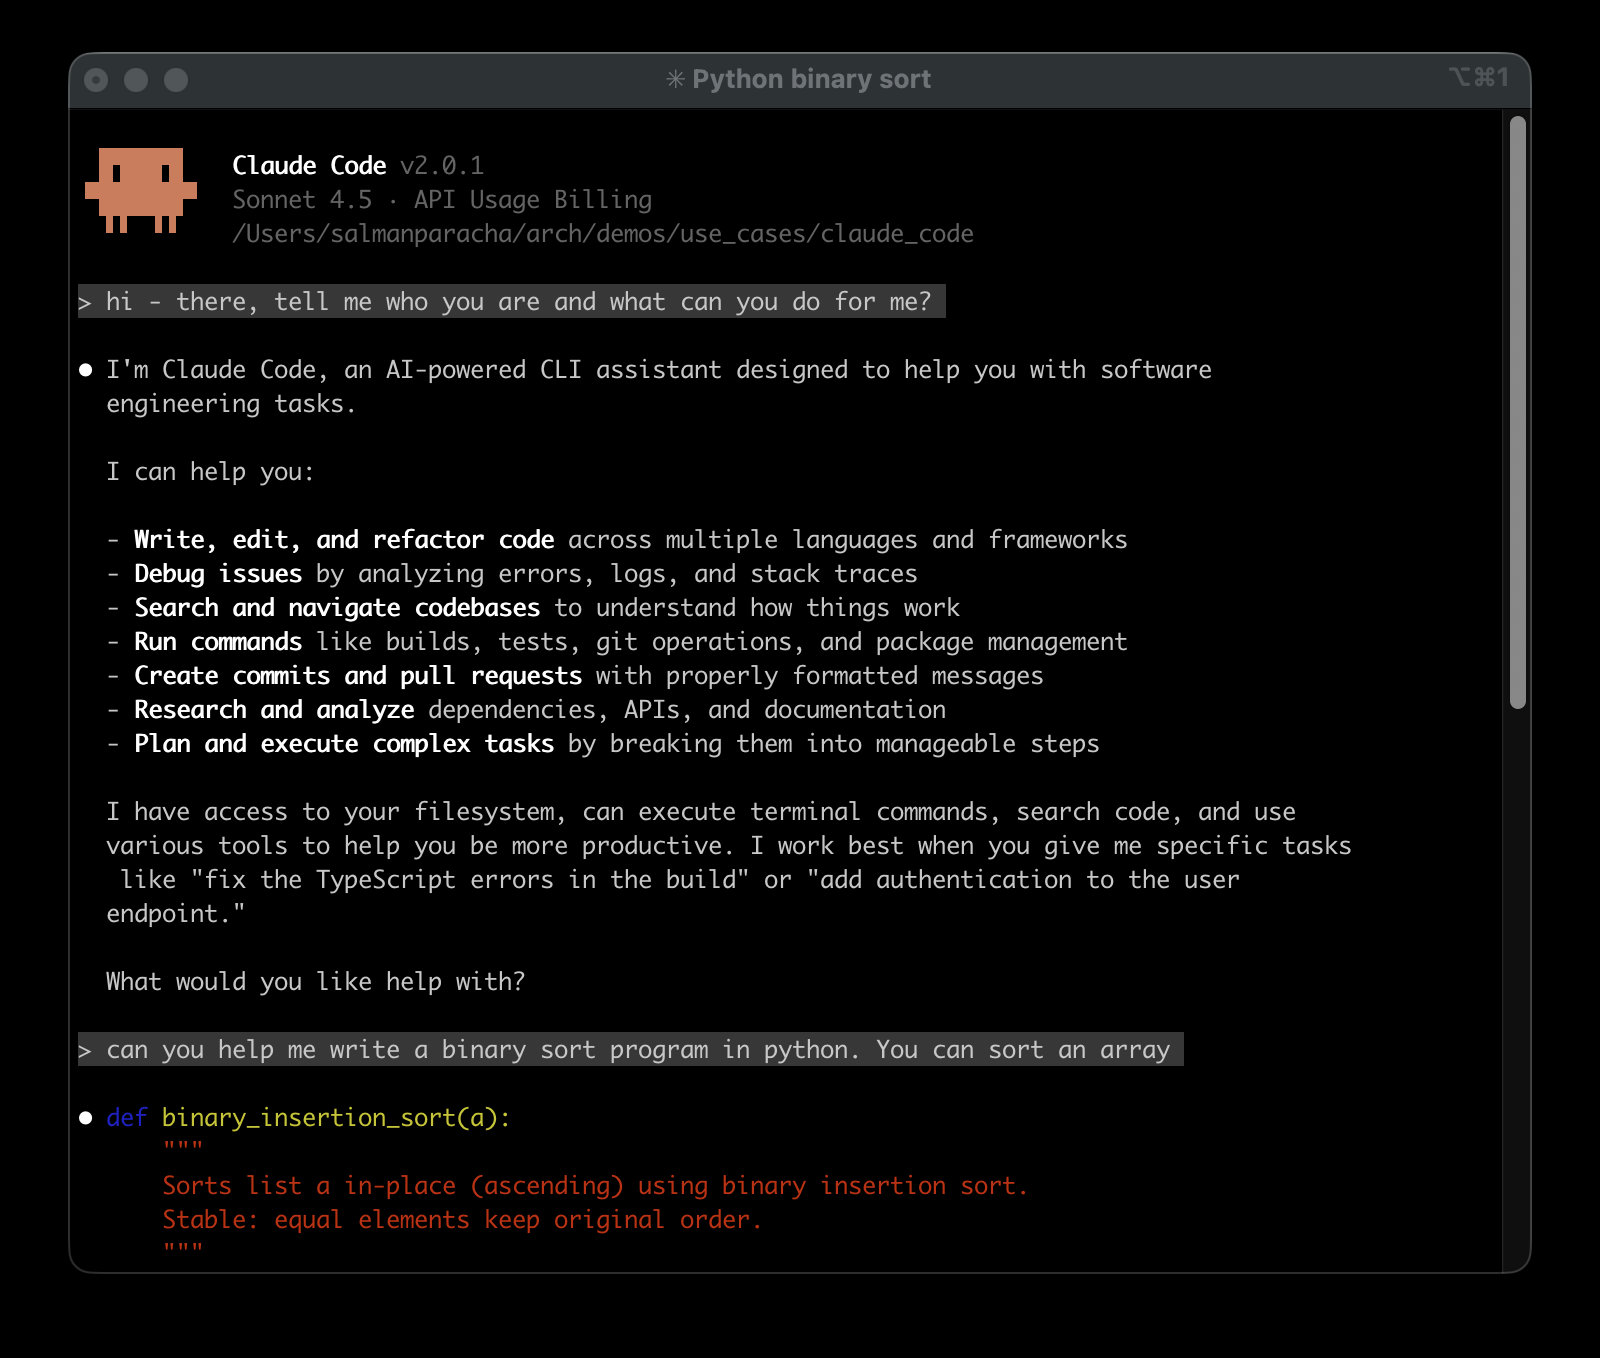Click "Create commits and pull requests" text
Image resolution: width=1600 pixels, height=1358 pixels.
(x=358, y=676)
